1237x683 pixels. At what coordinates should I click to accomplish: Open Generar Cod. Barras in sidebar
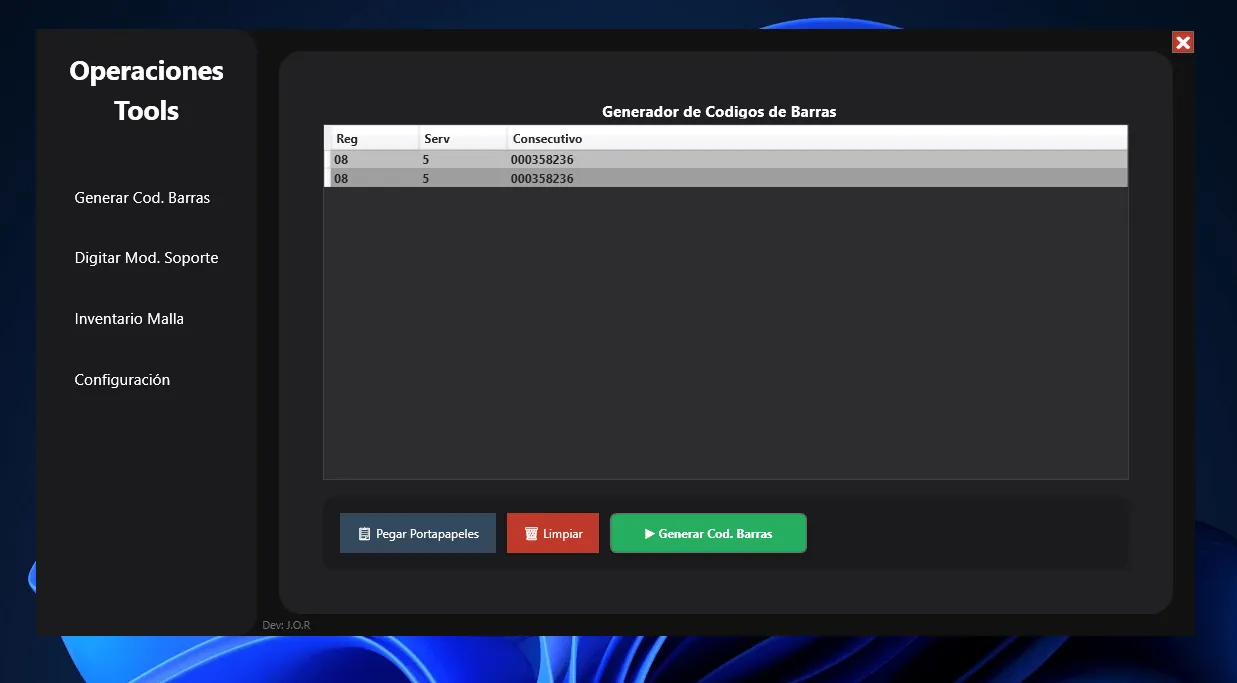tap(142, 198)
